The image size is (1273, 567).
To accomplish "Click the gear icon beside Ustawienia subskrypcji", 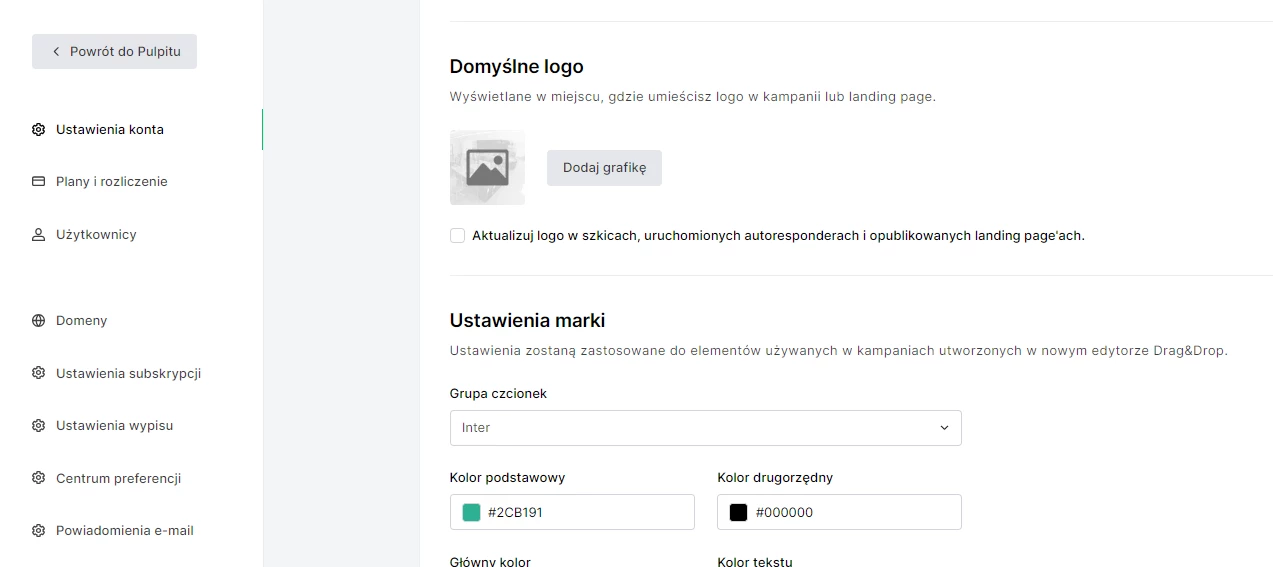I will coord(39,373).
